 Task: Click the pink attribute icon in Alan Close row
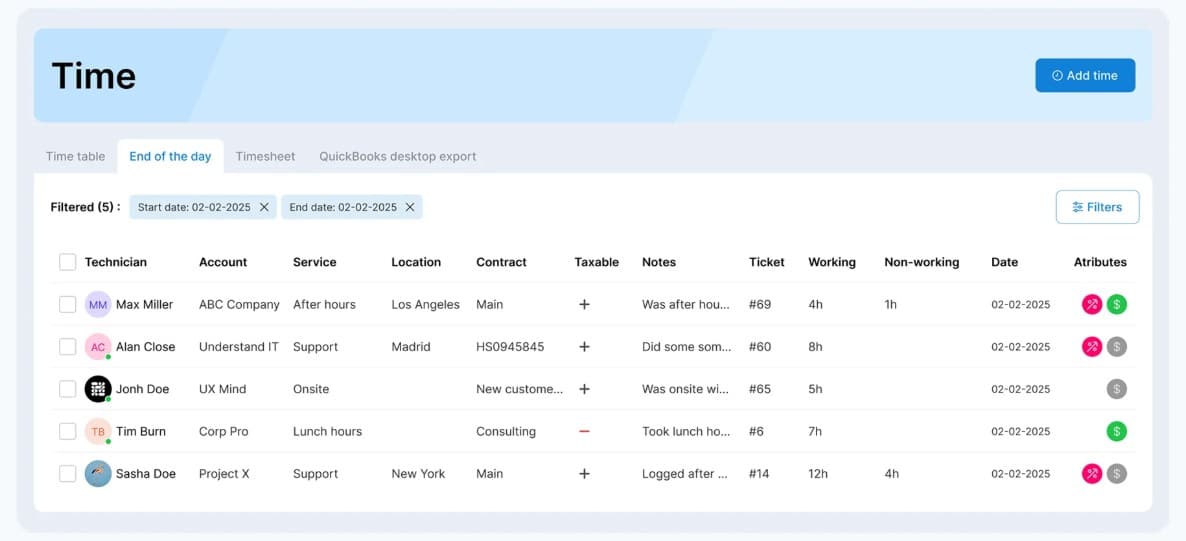point(1091,347)
